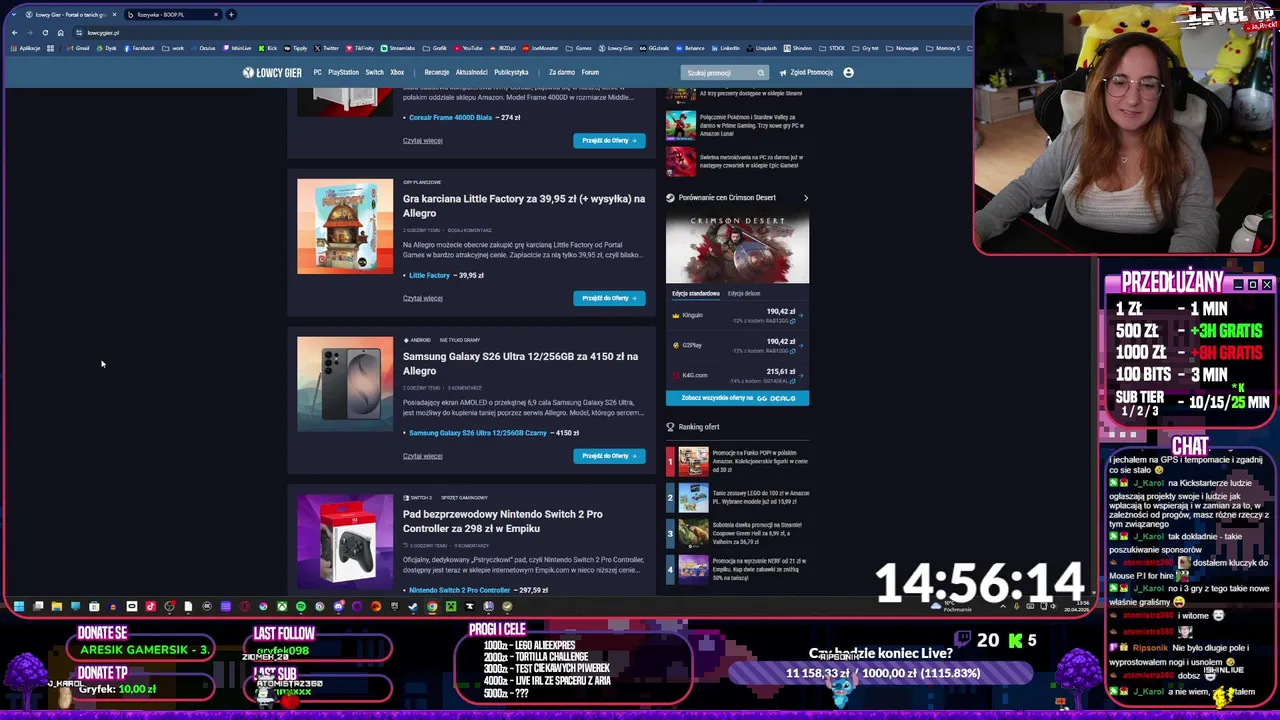The image size is (1280, 720).
Task: Open the Streamlabs bookmark
Action: 398,48
